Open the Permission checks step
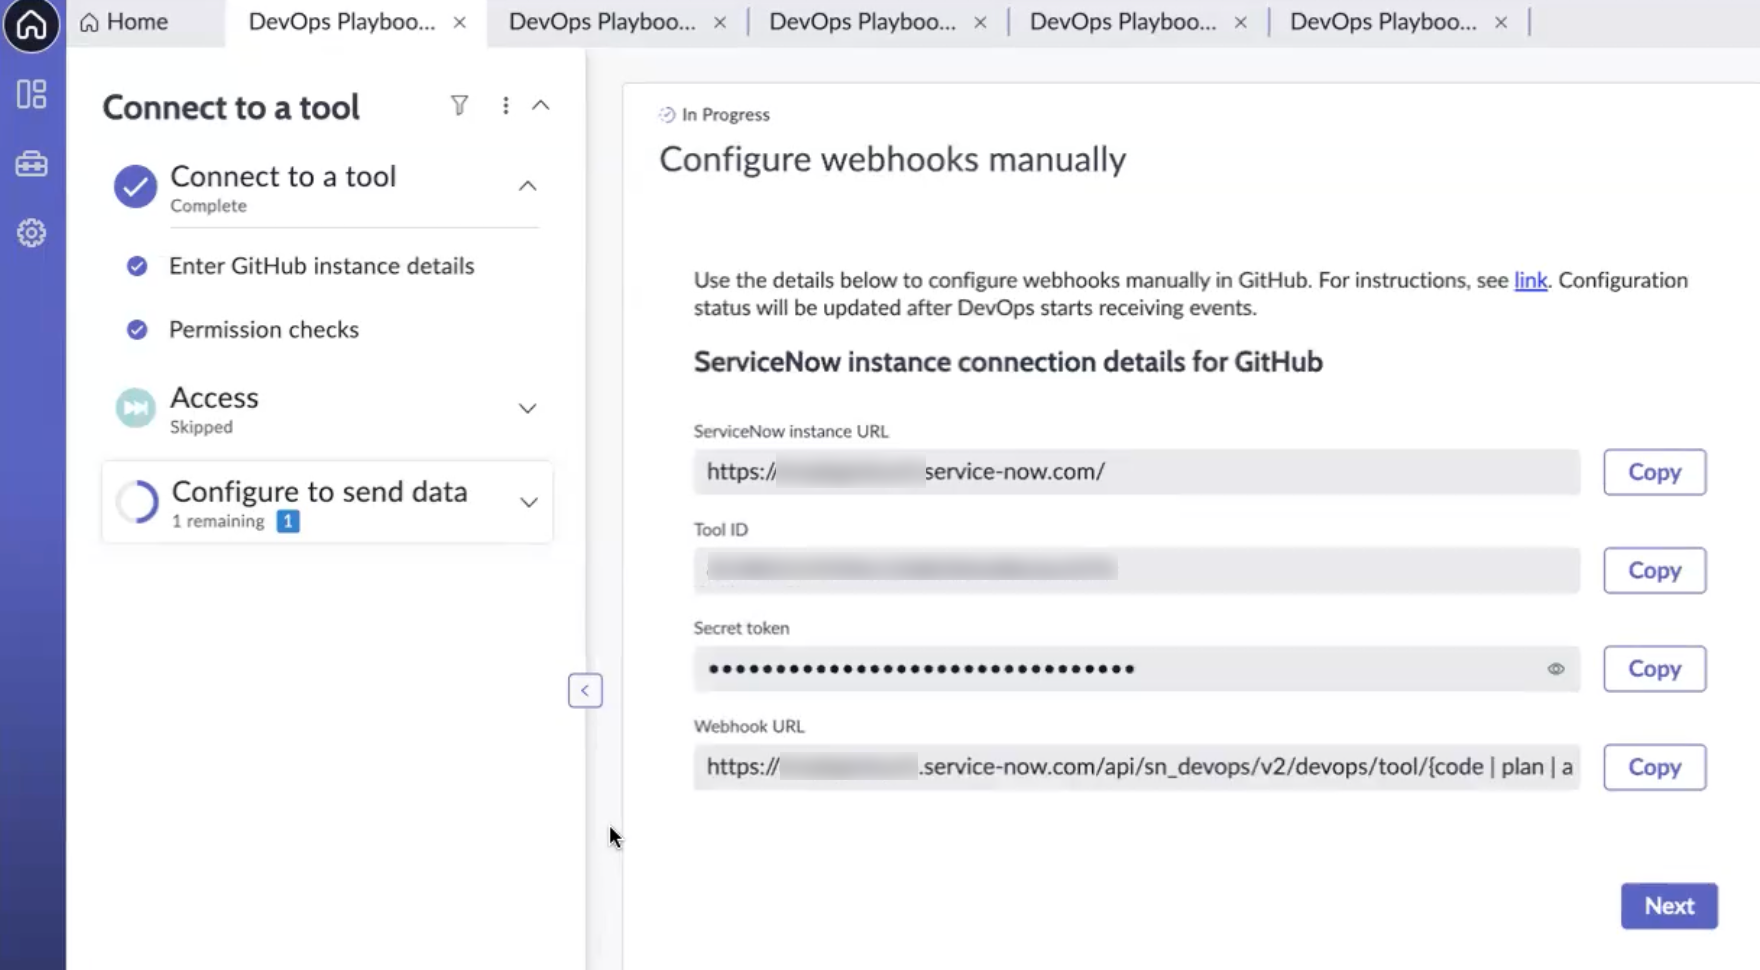The width and height of the screenshot is (1760, 970). point(264,330)
